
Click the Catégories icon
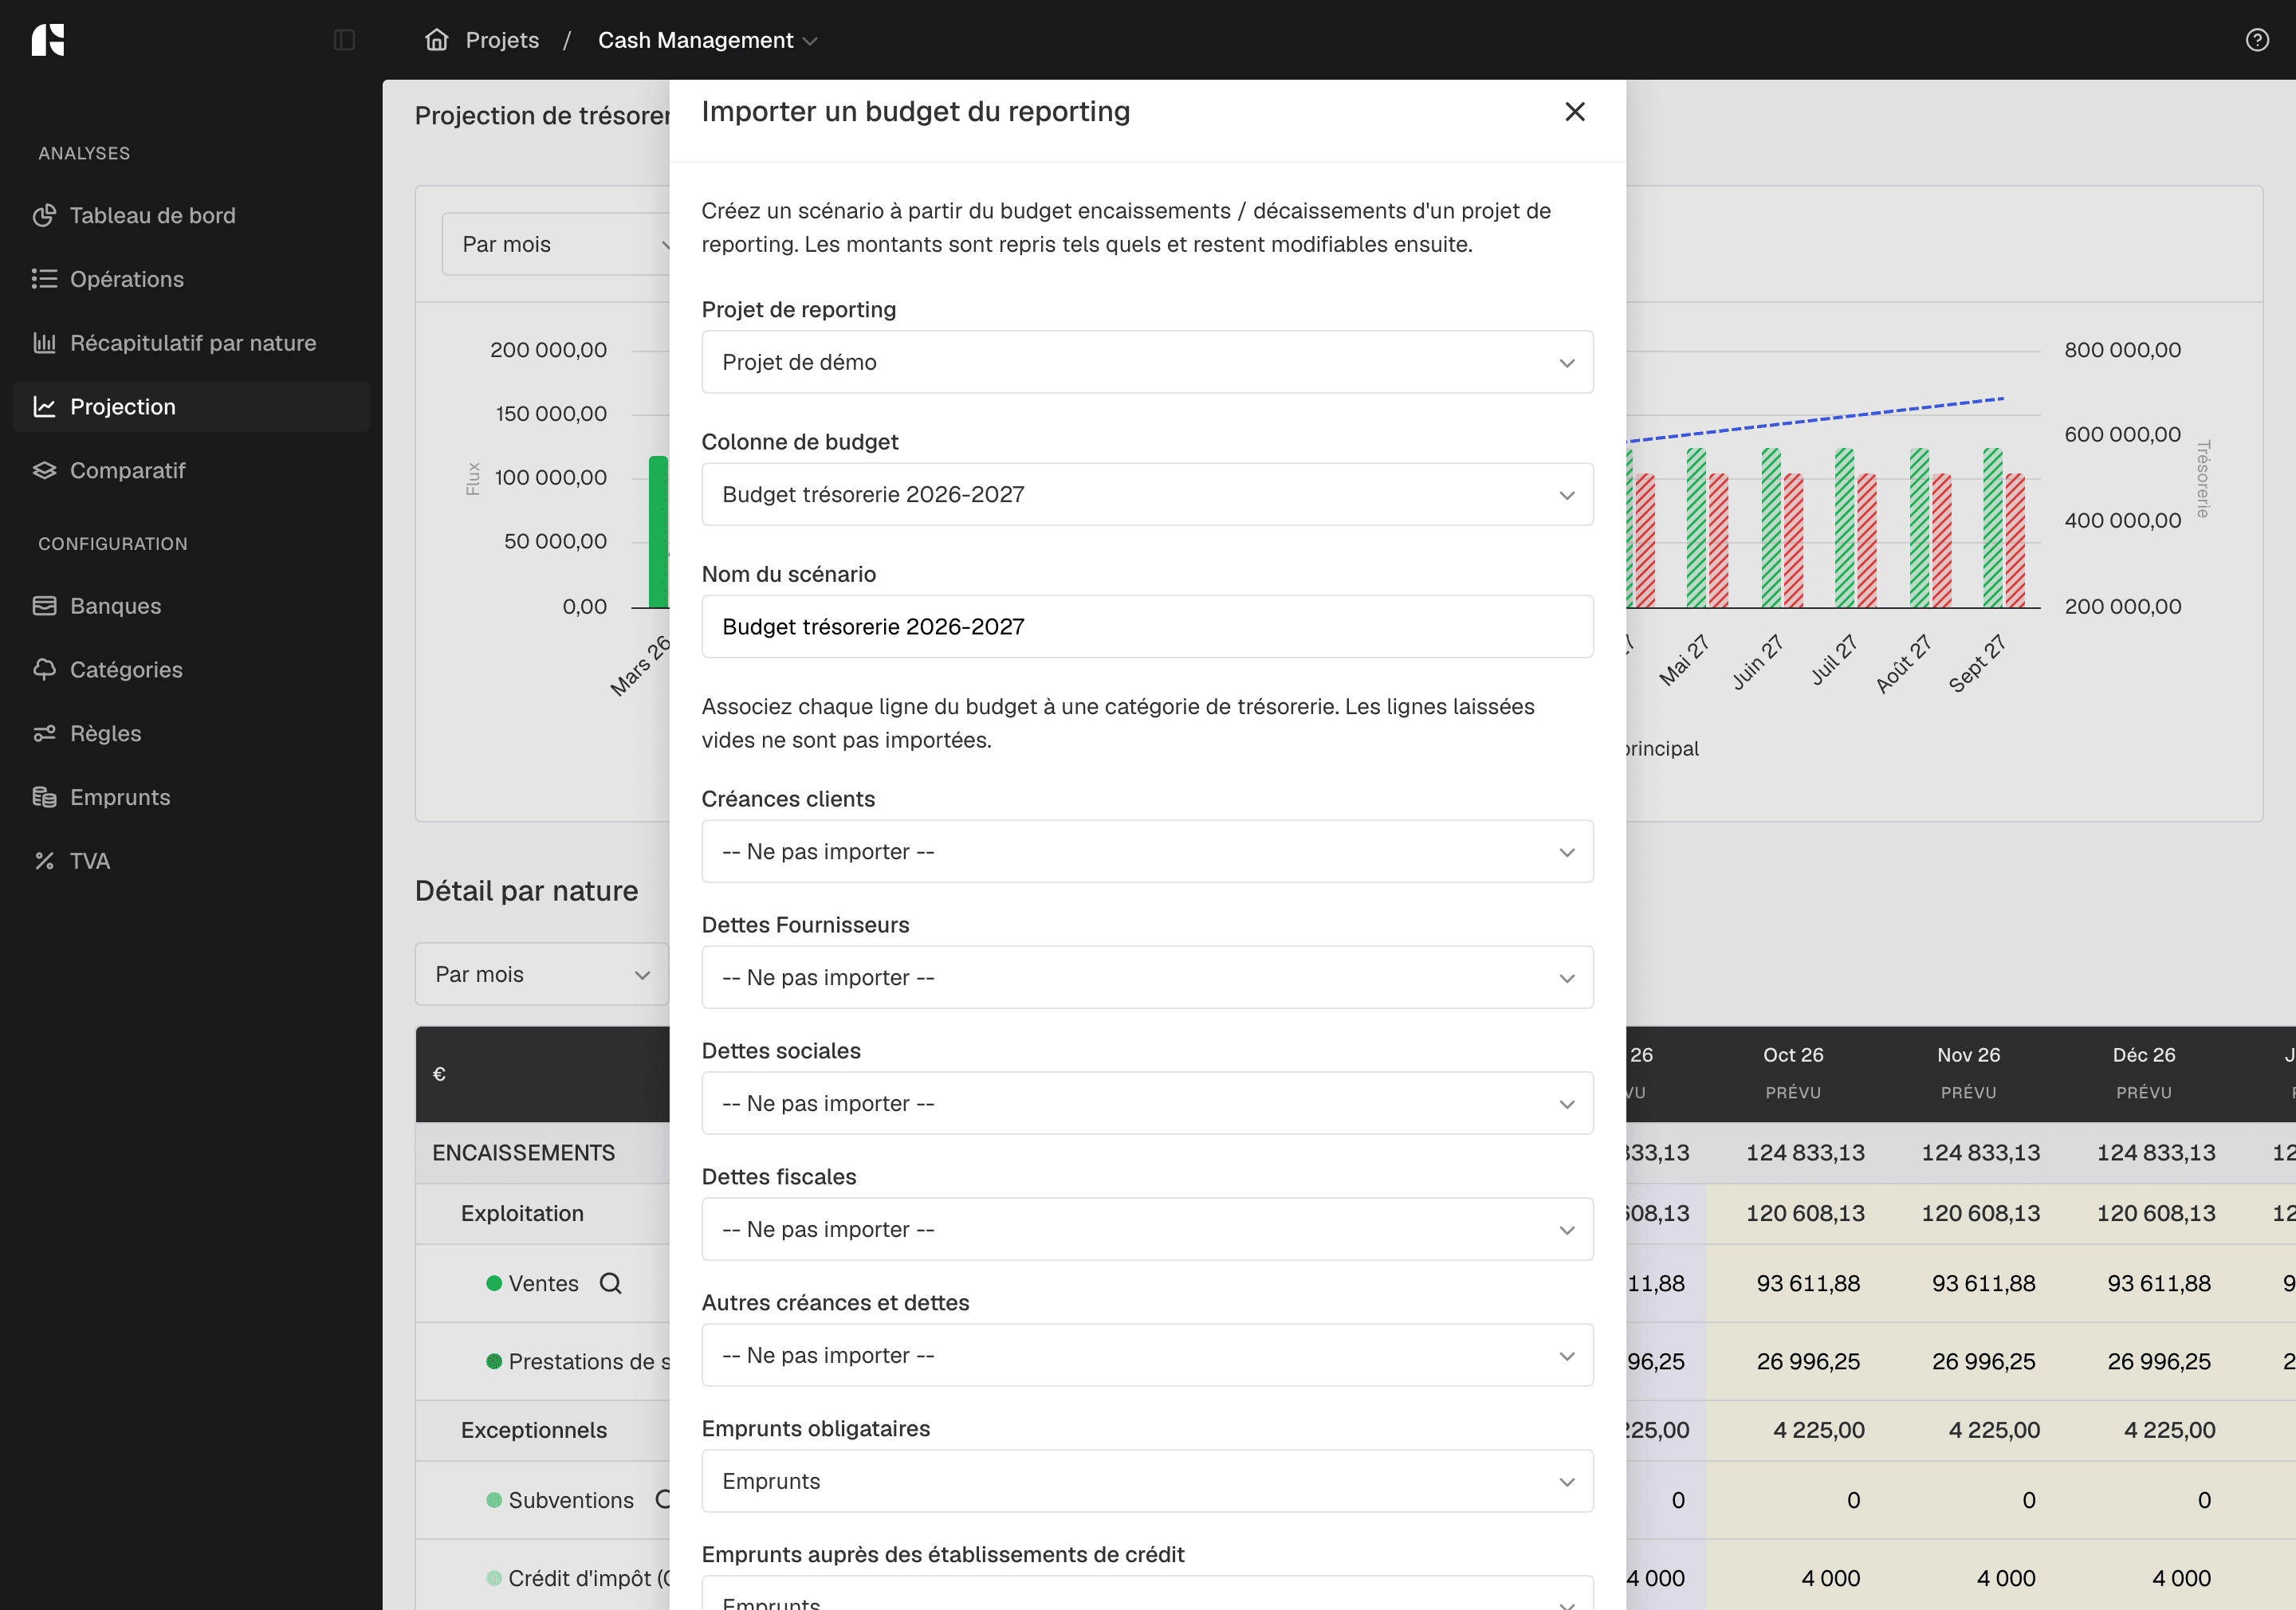pos(44,670)
